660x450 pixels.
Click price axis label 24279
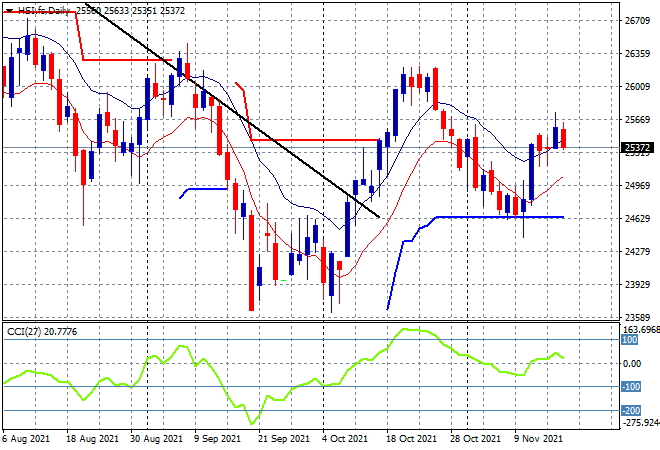[637, 251]
